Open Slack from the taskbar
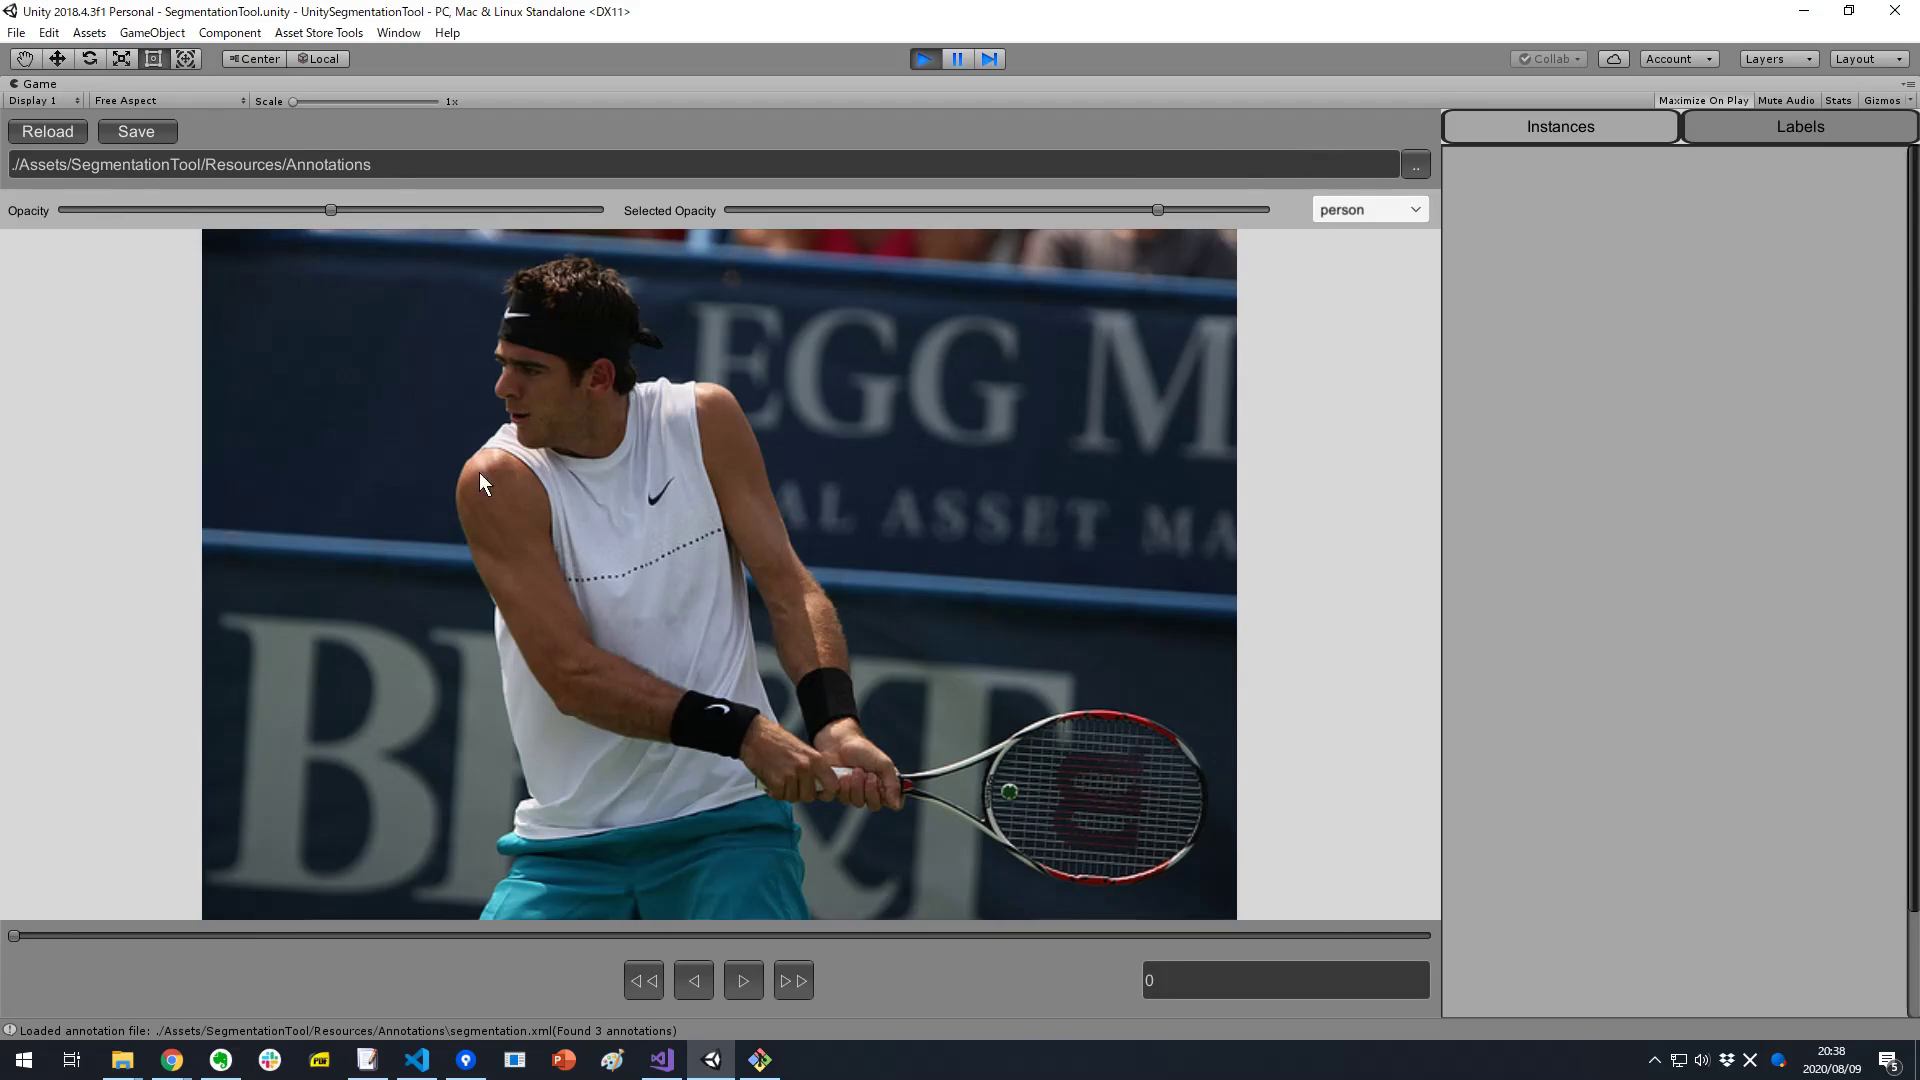Image resolution: width=1920 pixels, height=1080 pixels. coord(270,1060)
